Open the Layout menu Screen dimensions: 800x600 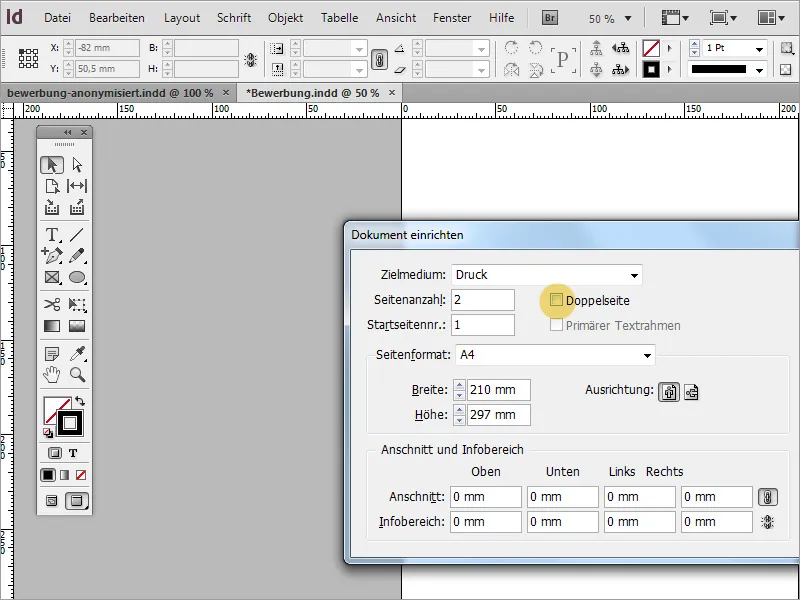click(x=182, y=18)
